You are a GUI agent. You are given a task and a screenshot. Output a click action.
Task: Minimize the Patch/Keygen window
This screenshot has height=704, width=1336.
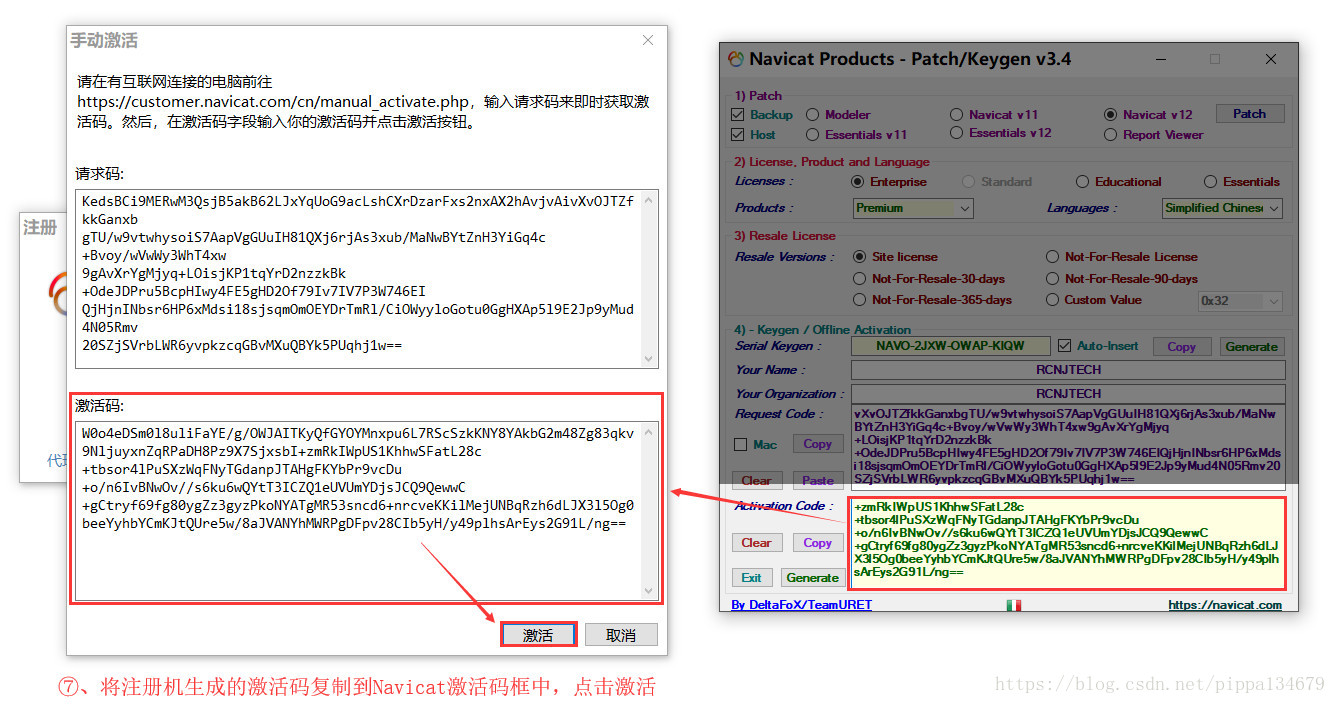point(1159,59)
